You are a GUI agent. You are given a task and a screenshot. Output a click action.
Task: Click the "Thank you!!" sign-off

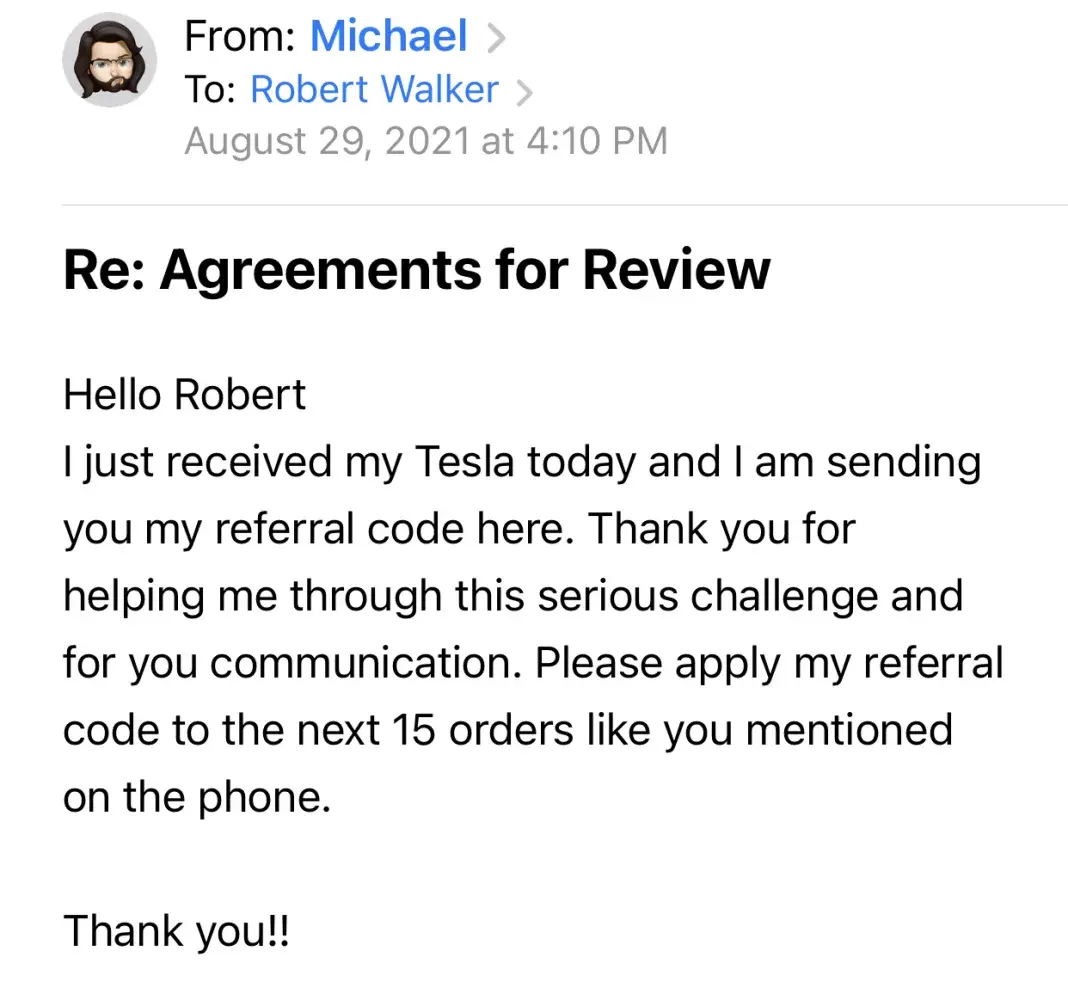coord(177,931)
